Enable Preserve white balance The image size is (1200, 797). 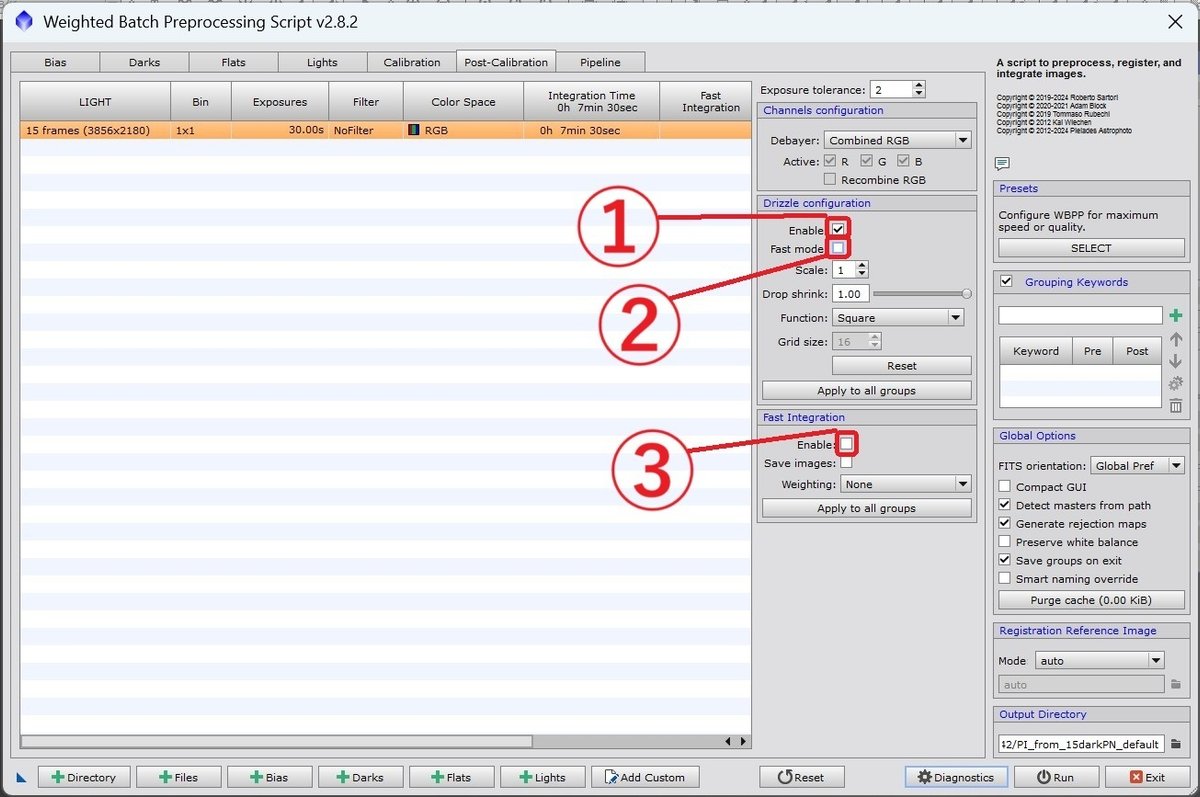[1005, 542]
